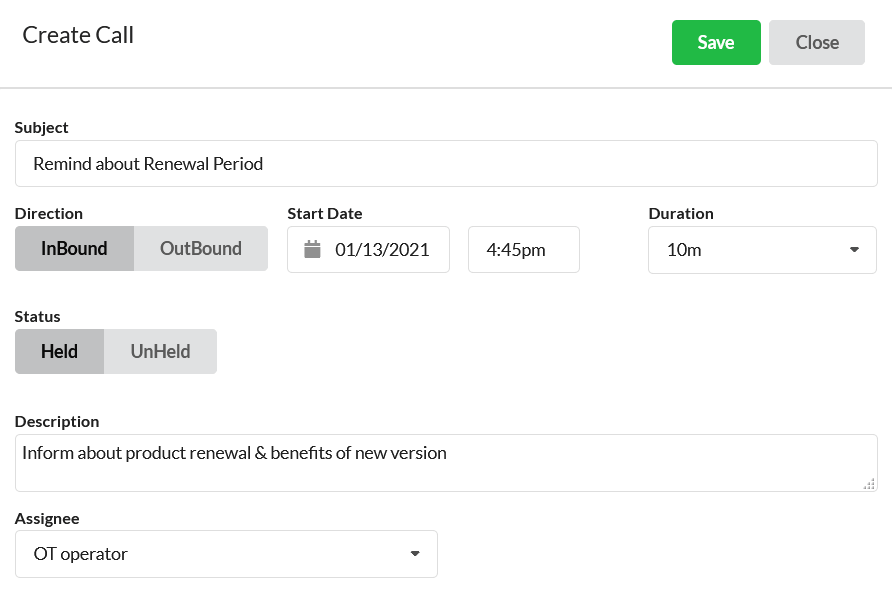Click the Description box resize handle

(x=869, y=484)
